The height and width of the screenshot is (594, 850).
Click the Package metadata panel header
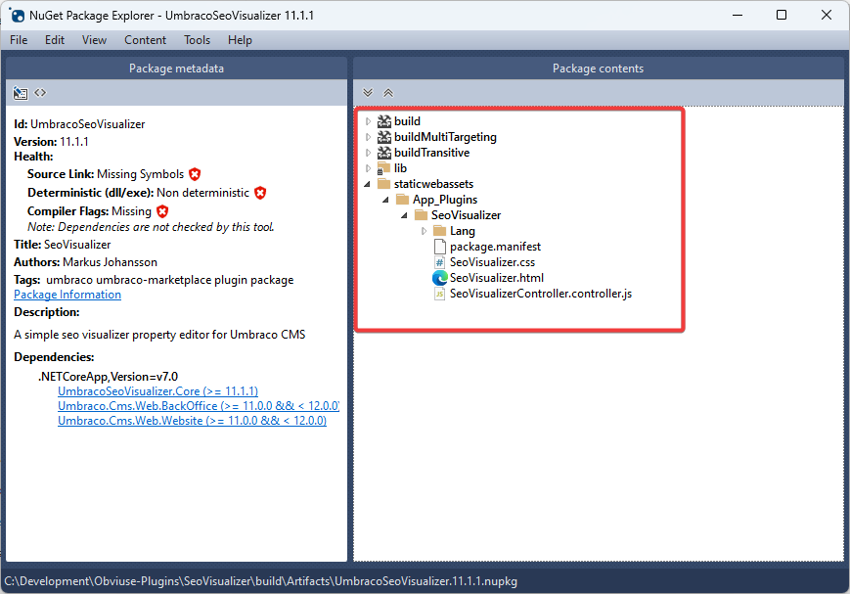[x=176, y=68]
